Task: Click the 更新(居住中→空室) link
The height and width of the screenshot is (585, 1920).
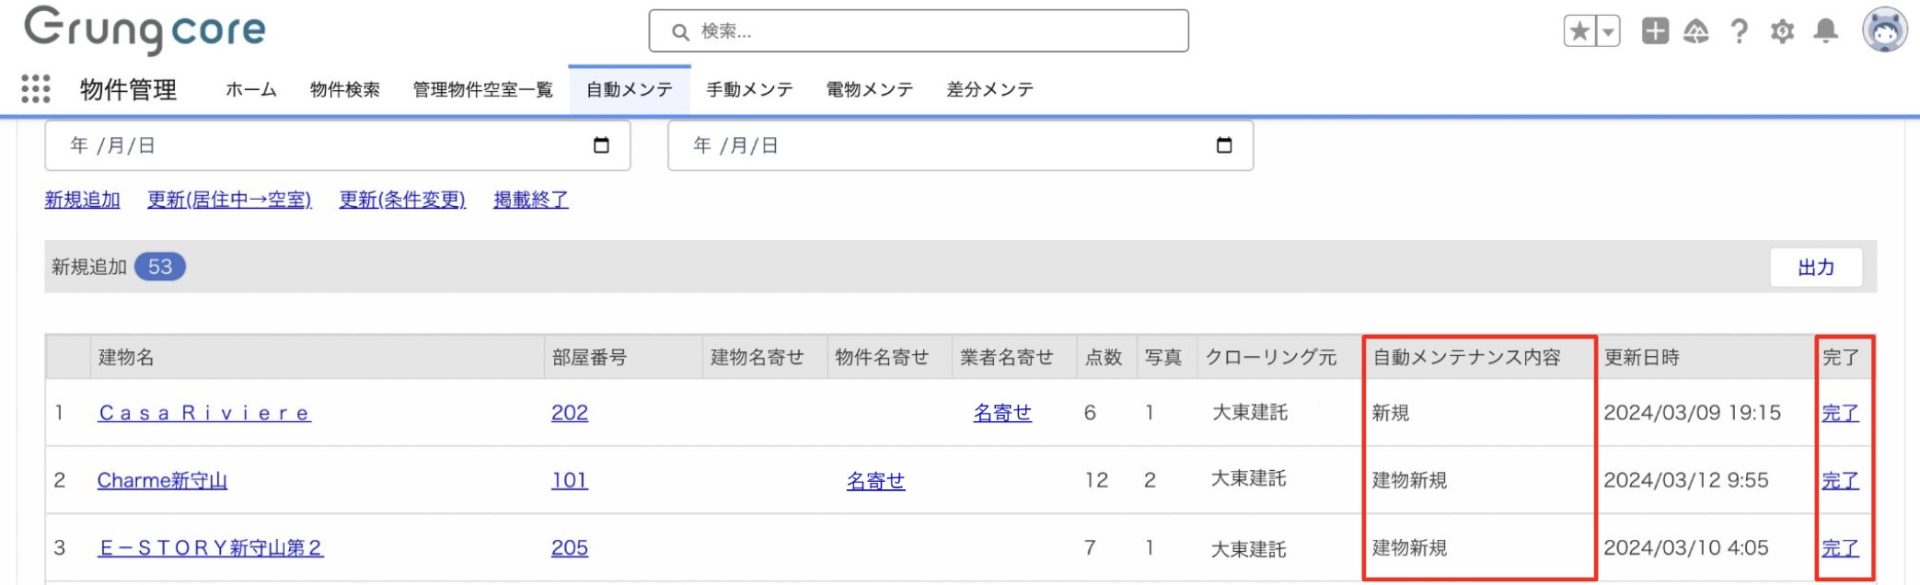Action: pyautogui.click(x=229, y=200)
